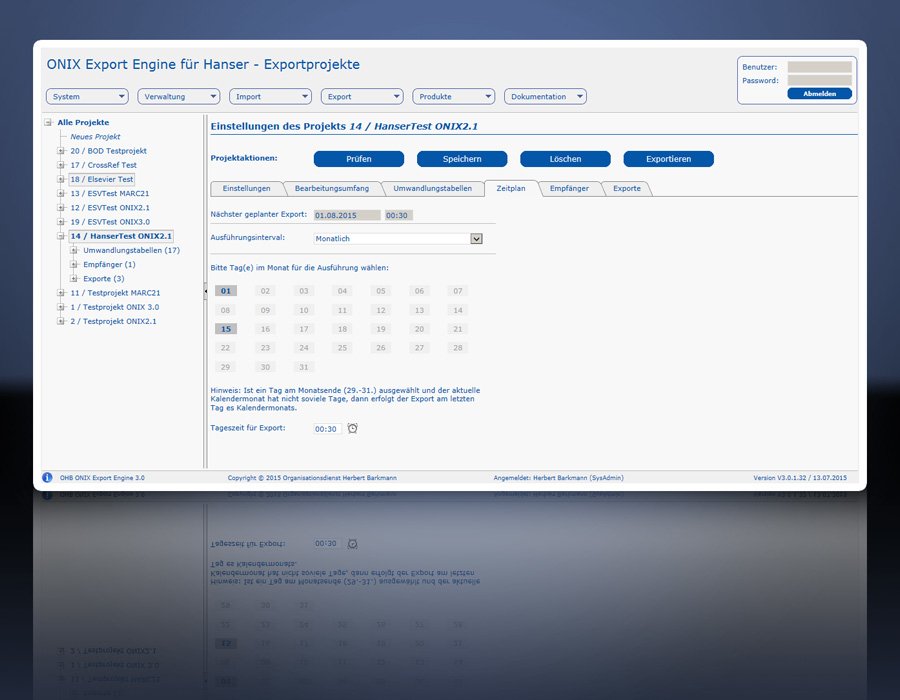The image size is (900, 700).
Task: Select day 28 in the day grid
Action: click(x=457, y=348)
